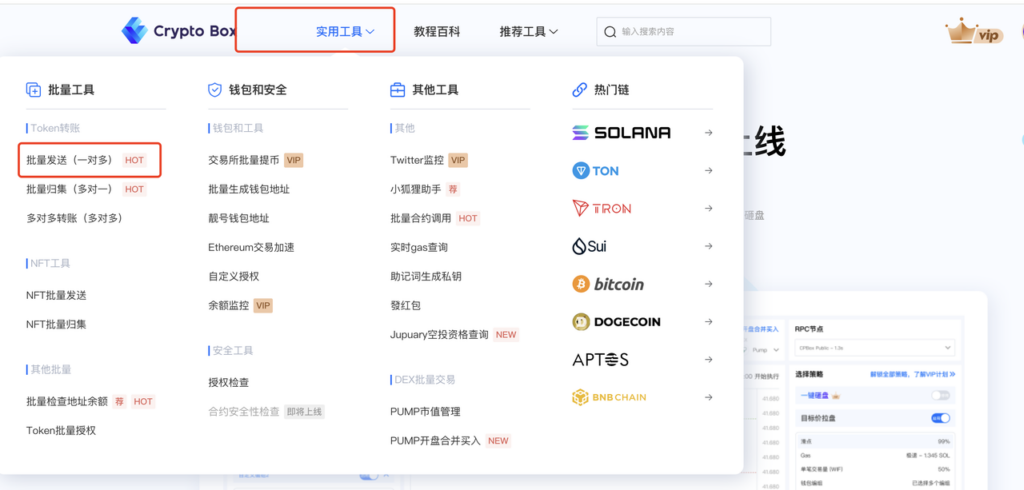Open 助记词生成私钥
1024x490 pixels.
(426, 276)
